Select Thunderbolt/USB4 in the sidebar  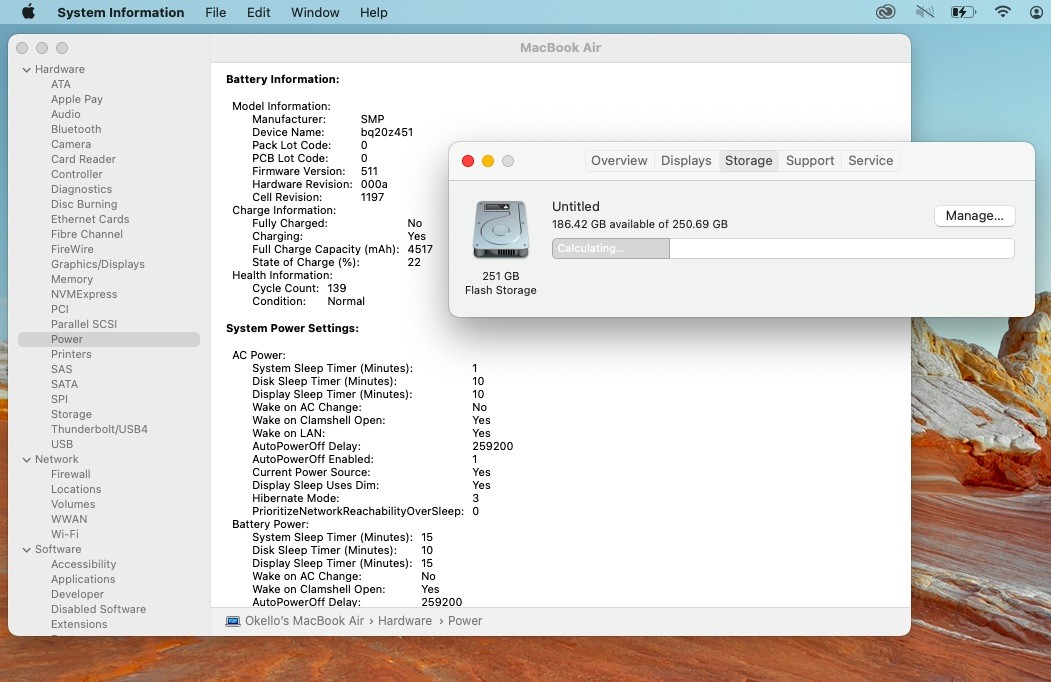pyautogui.click(x=99, y=429)
